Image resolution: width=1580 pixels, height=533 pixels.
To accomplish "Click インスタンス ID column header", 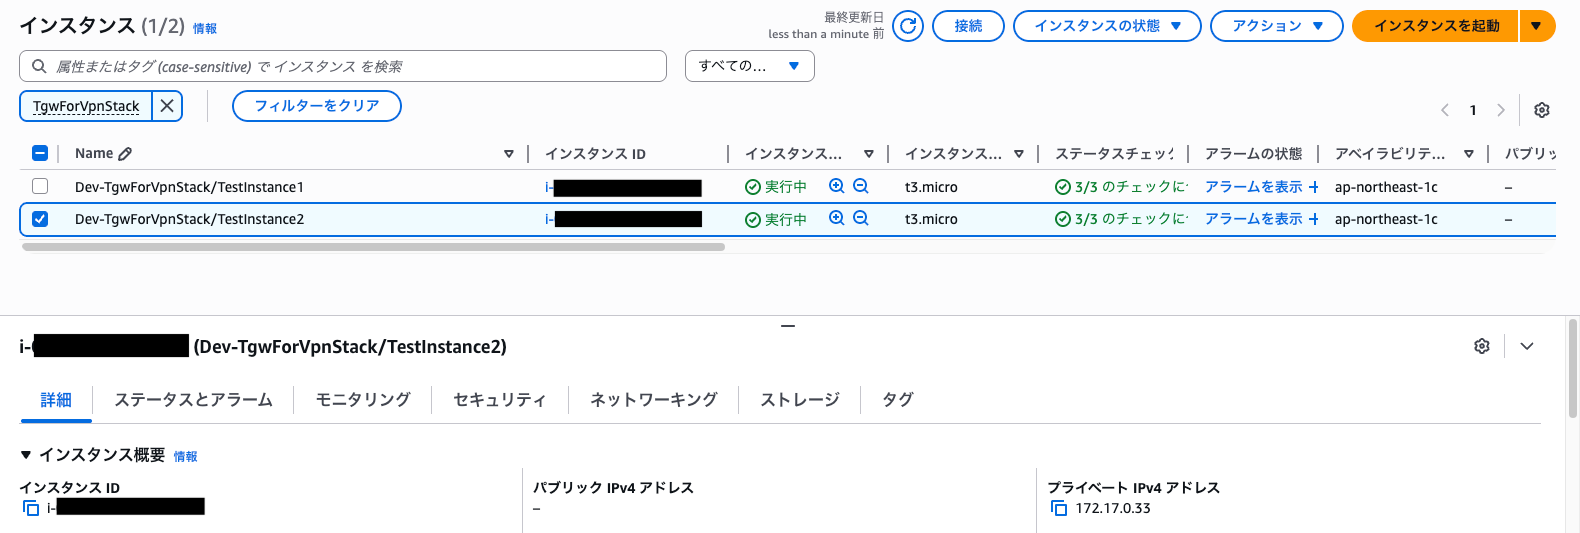I will click(x=595, y=154).
